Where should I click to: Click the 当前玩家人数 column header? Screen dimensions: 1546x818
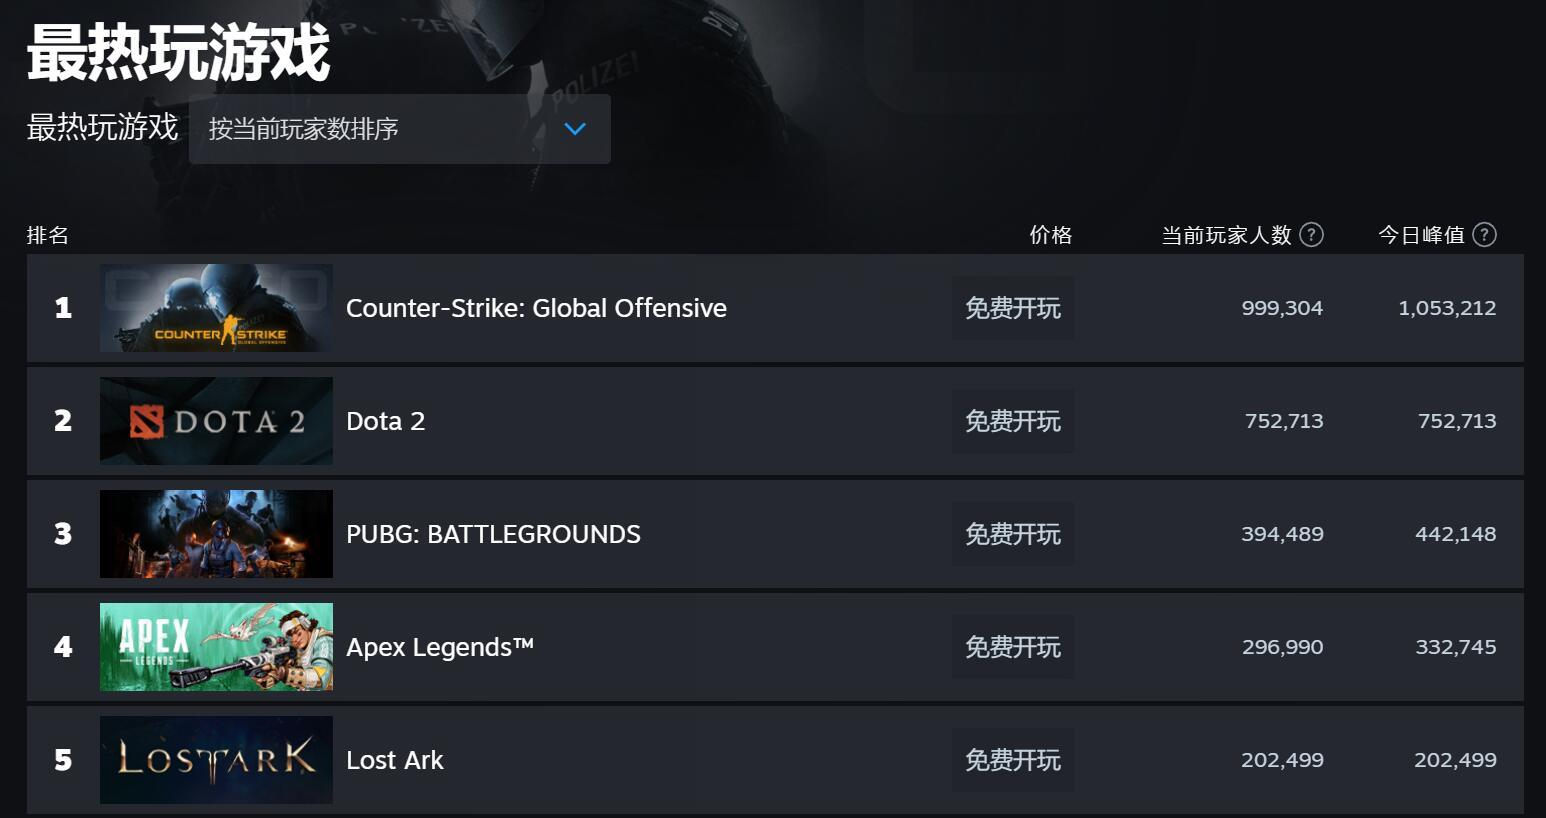tap(1226, 235)
